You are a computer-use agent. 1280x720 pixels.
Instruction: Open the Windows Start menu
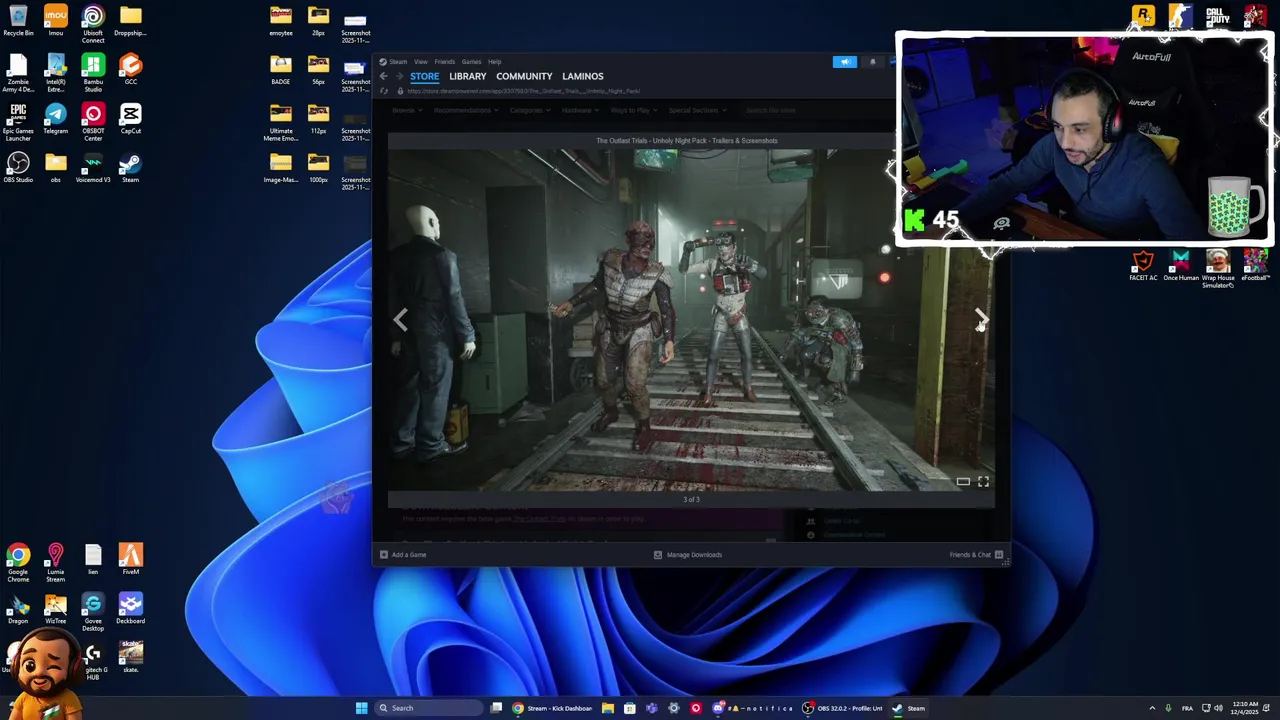tap(361, 708)
